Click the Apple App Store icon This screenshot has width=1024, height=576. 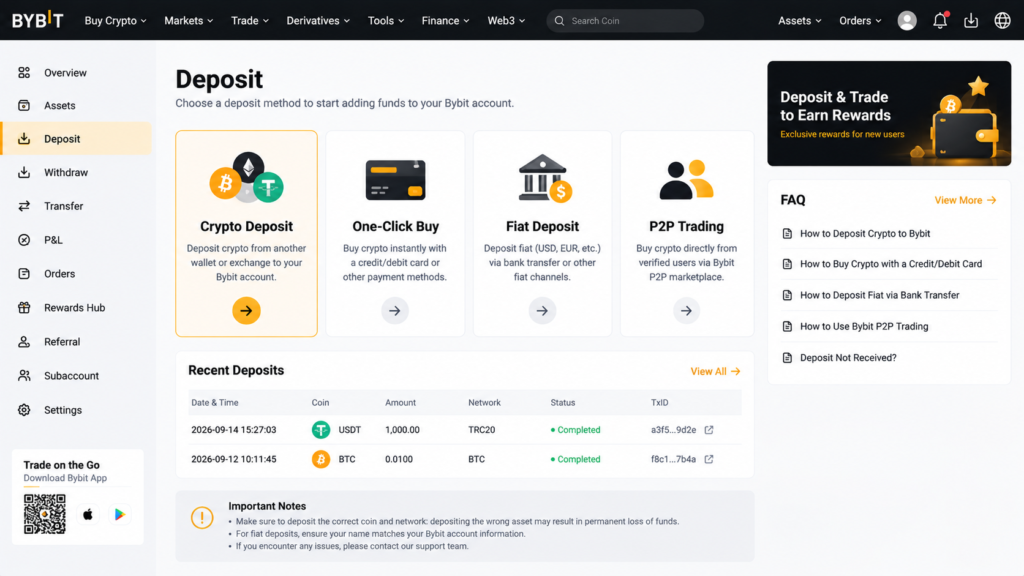(88, 515)
